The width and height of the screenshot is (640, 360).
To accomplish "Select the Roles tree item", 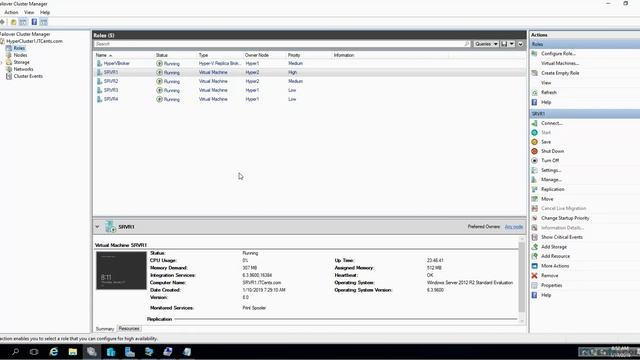I will tap(19, 48).
